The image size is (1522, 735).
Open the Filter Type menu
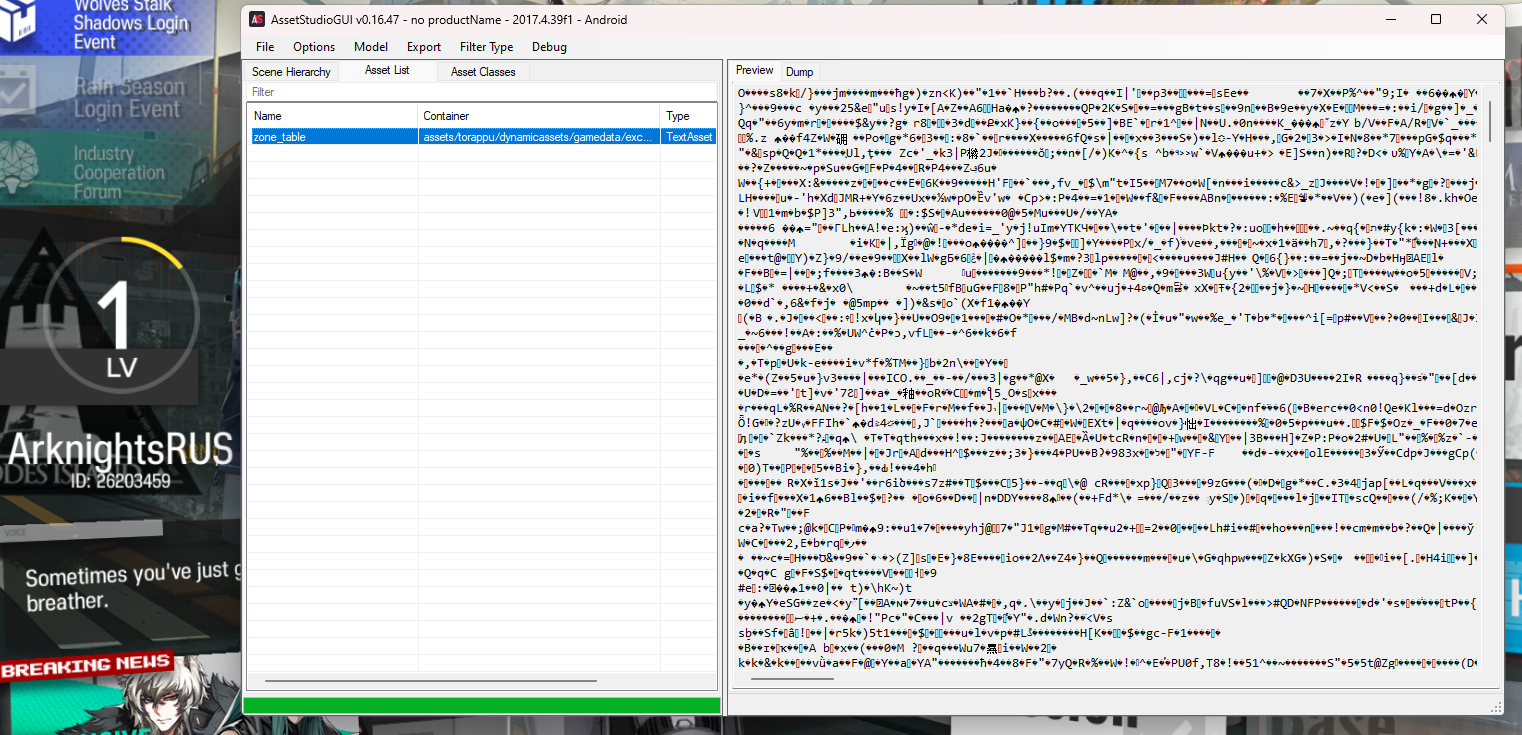486,47
